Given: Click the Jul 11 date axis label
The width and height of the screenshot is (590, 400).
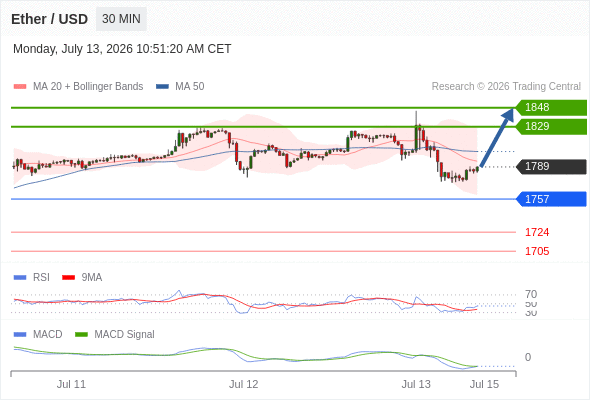Looking at the screenshot, I should pyautogui.click(x=71, y=384).
